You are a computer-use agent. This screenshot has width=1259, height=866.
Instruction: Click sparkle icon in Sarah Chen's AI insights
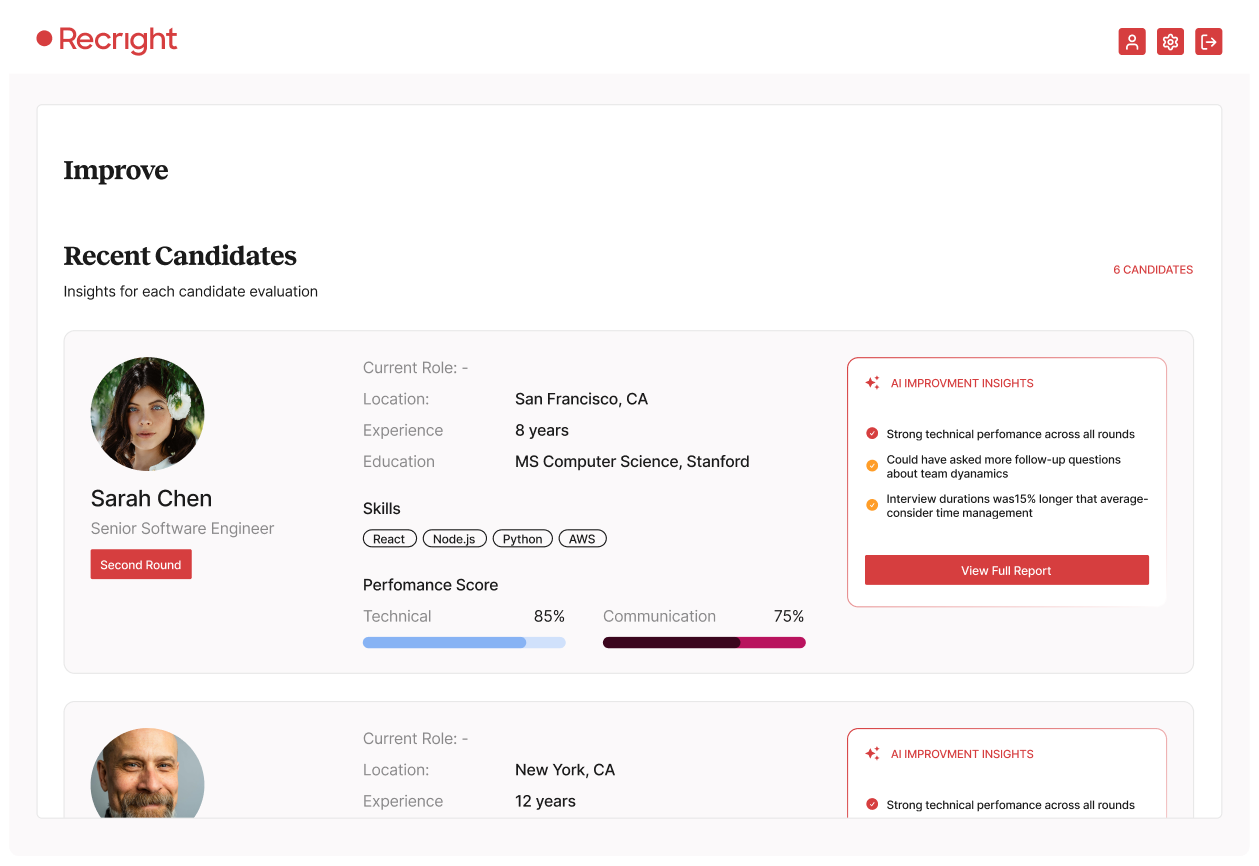(872, 383)
